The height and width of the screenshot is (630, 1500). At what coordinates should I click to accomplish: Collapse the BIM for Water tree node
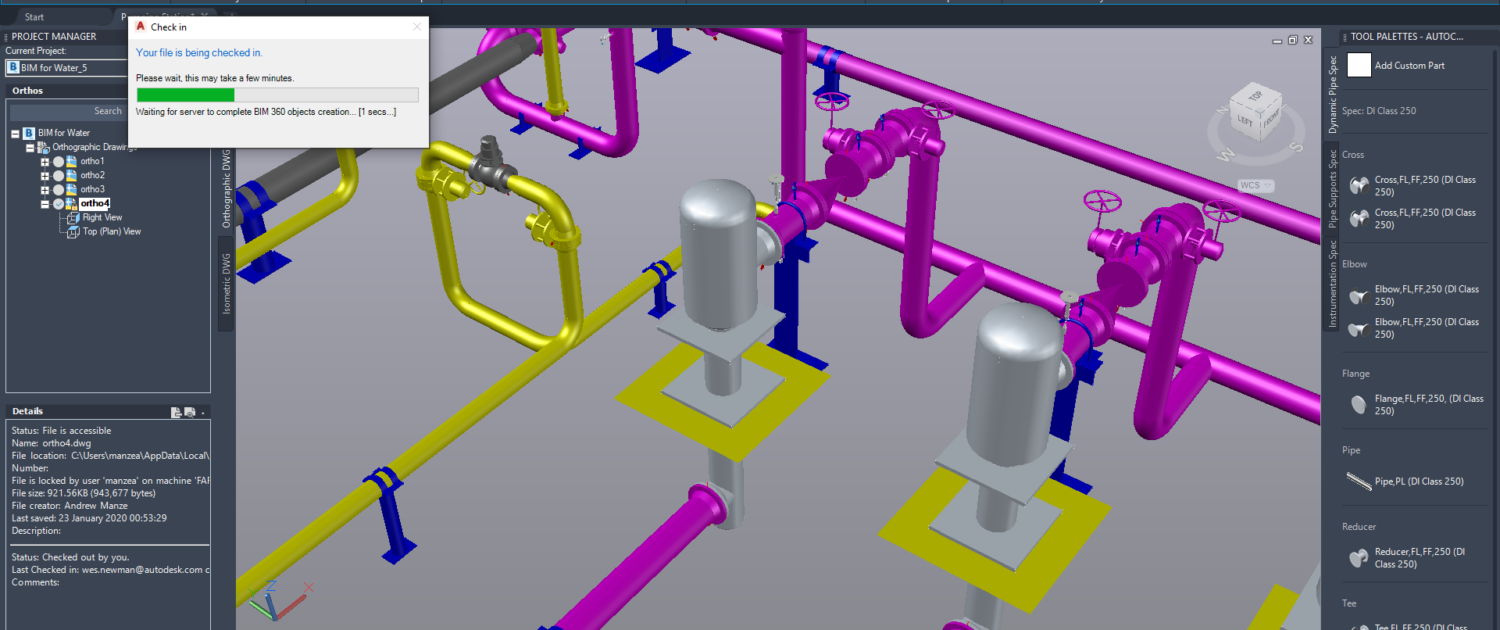click(x=15, y=134)
